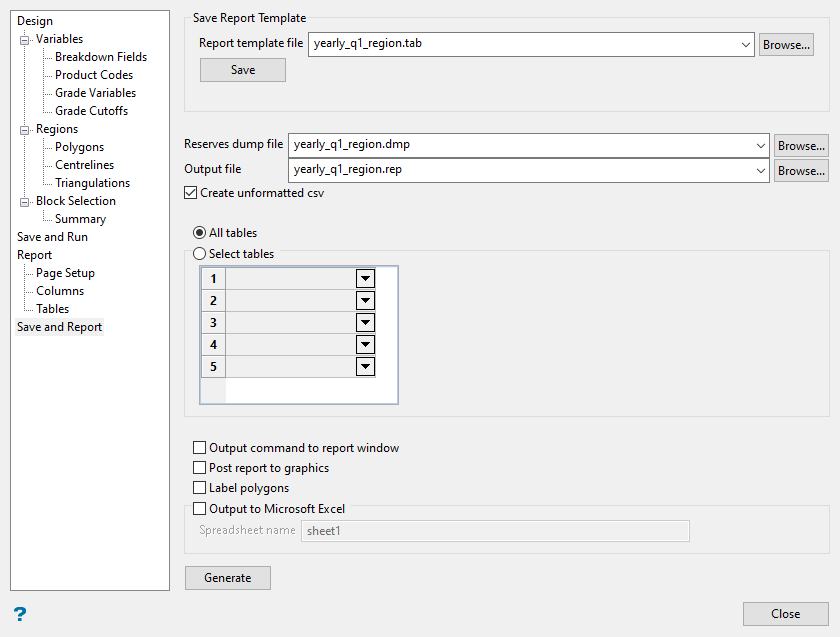Open the Reserves dump file dropdown
Viewport: 840px width, 637px height.
coord(760,145)
